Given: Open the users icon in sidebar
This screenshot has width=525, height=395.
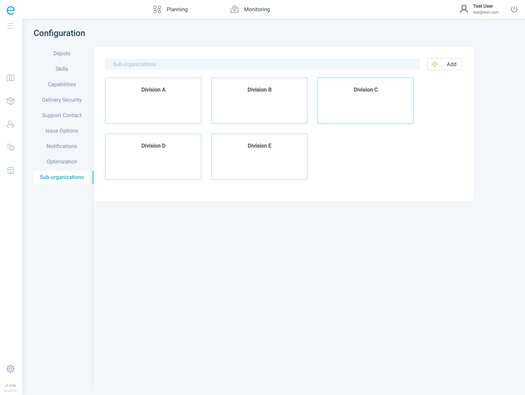Looking at the screenshot, I should click(11, 124).
